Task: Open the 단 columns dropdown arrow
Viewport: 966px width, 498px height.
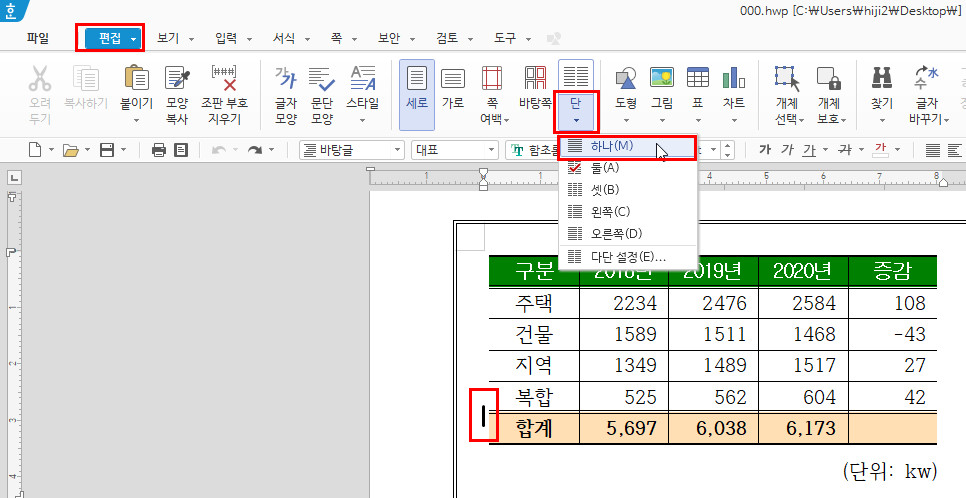Action: pyautogui.click(x=575, y=120)
